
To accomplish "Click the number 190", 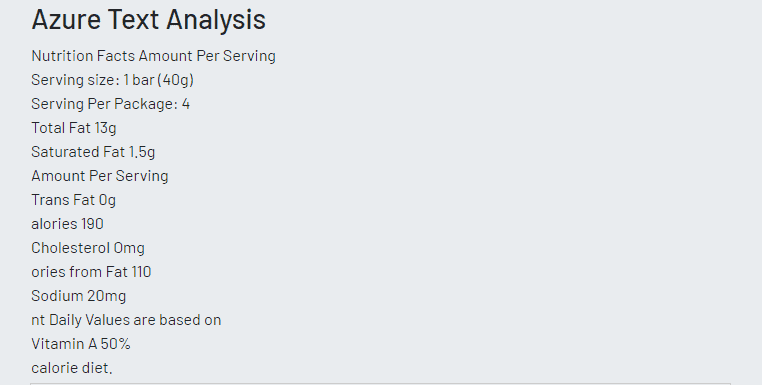I will click(92, 224).
